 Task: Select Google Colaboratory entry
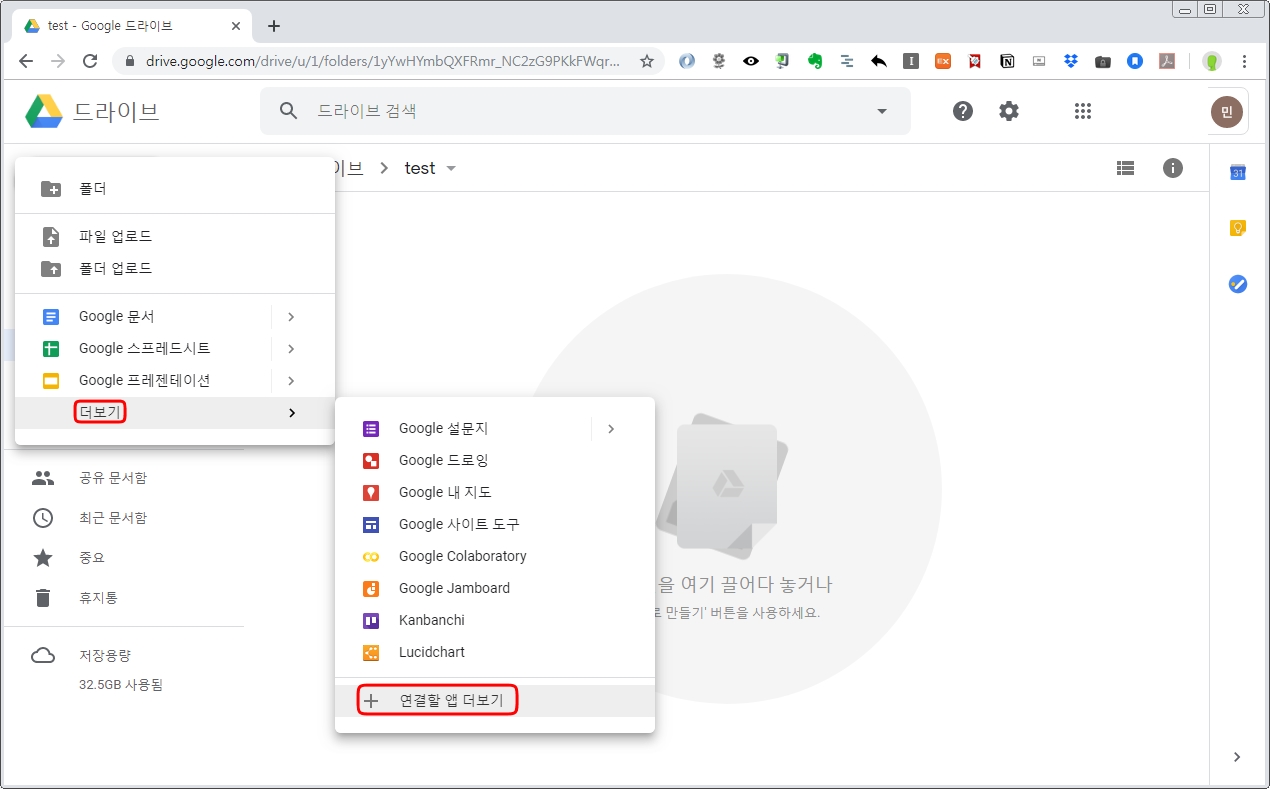point(495,557)
